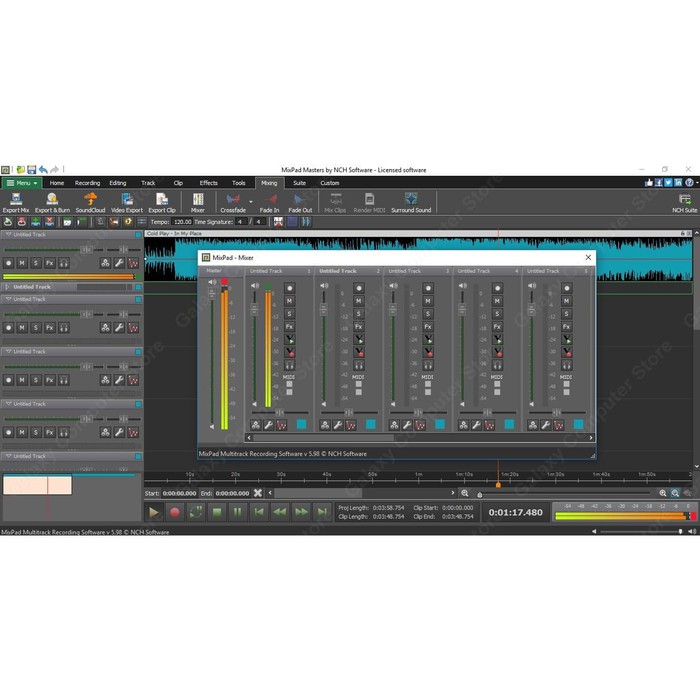This screenshot has height=700, width=700.
Task: Toggle upper MIDI checkbox in mixer track 1
Action: (289, 384)
